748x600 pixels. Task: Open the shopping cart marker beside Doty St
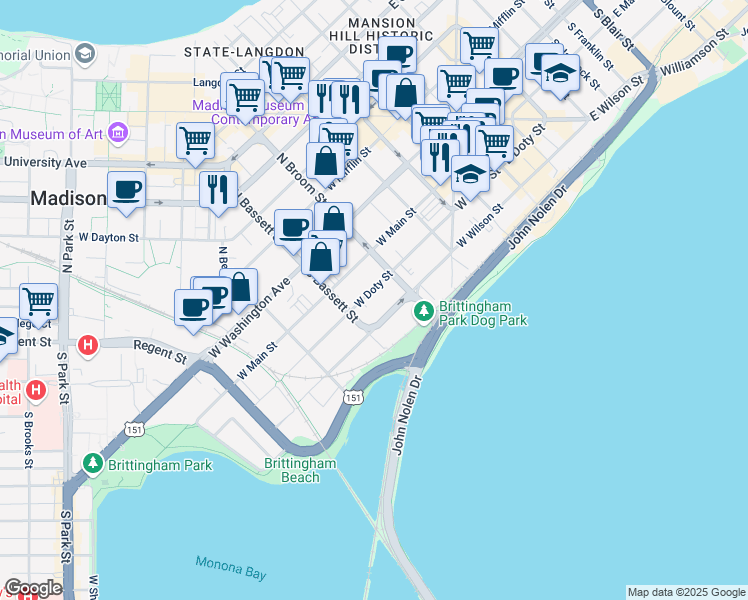click(495, 146)
